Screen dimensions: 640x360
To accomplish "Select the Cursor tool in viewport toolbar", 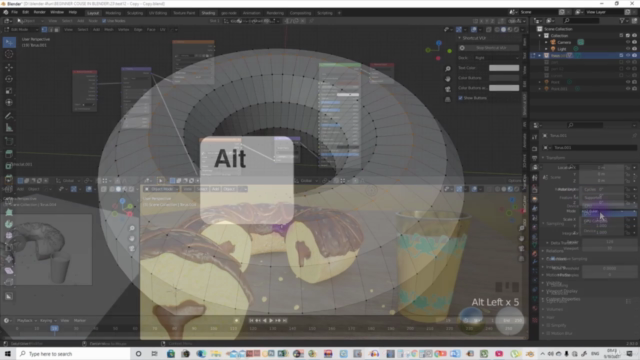I will 9,54.
